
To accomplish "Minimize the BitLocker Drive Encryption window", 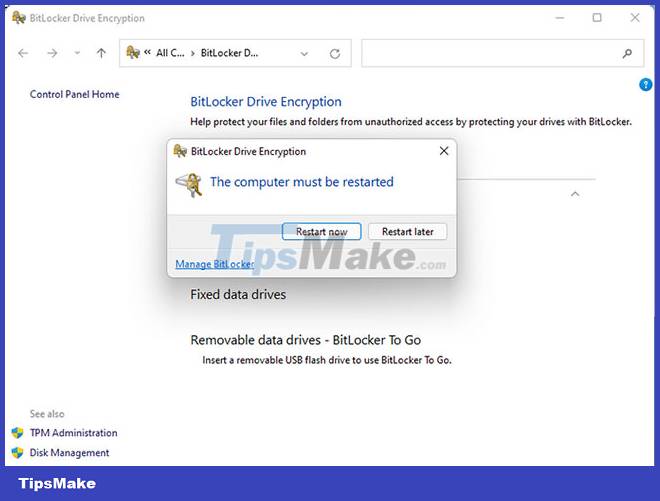I will tap(559, 18).
